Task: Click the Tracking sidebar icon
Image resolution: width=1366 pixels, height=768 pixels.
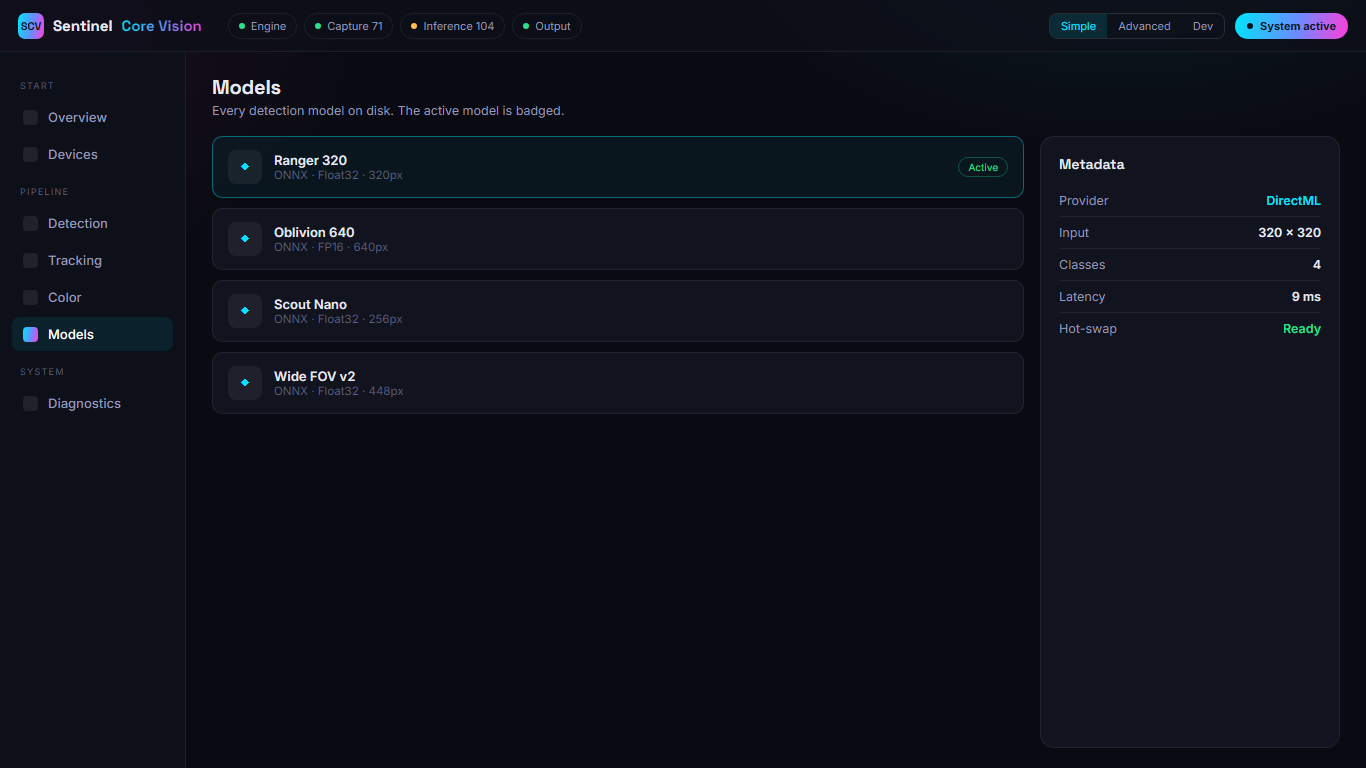Action: 30,260
